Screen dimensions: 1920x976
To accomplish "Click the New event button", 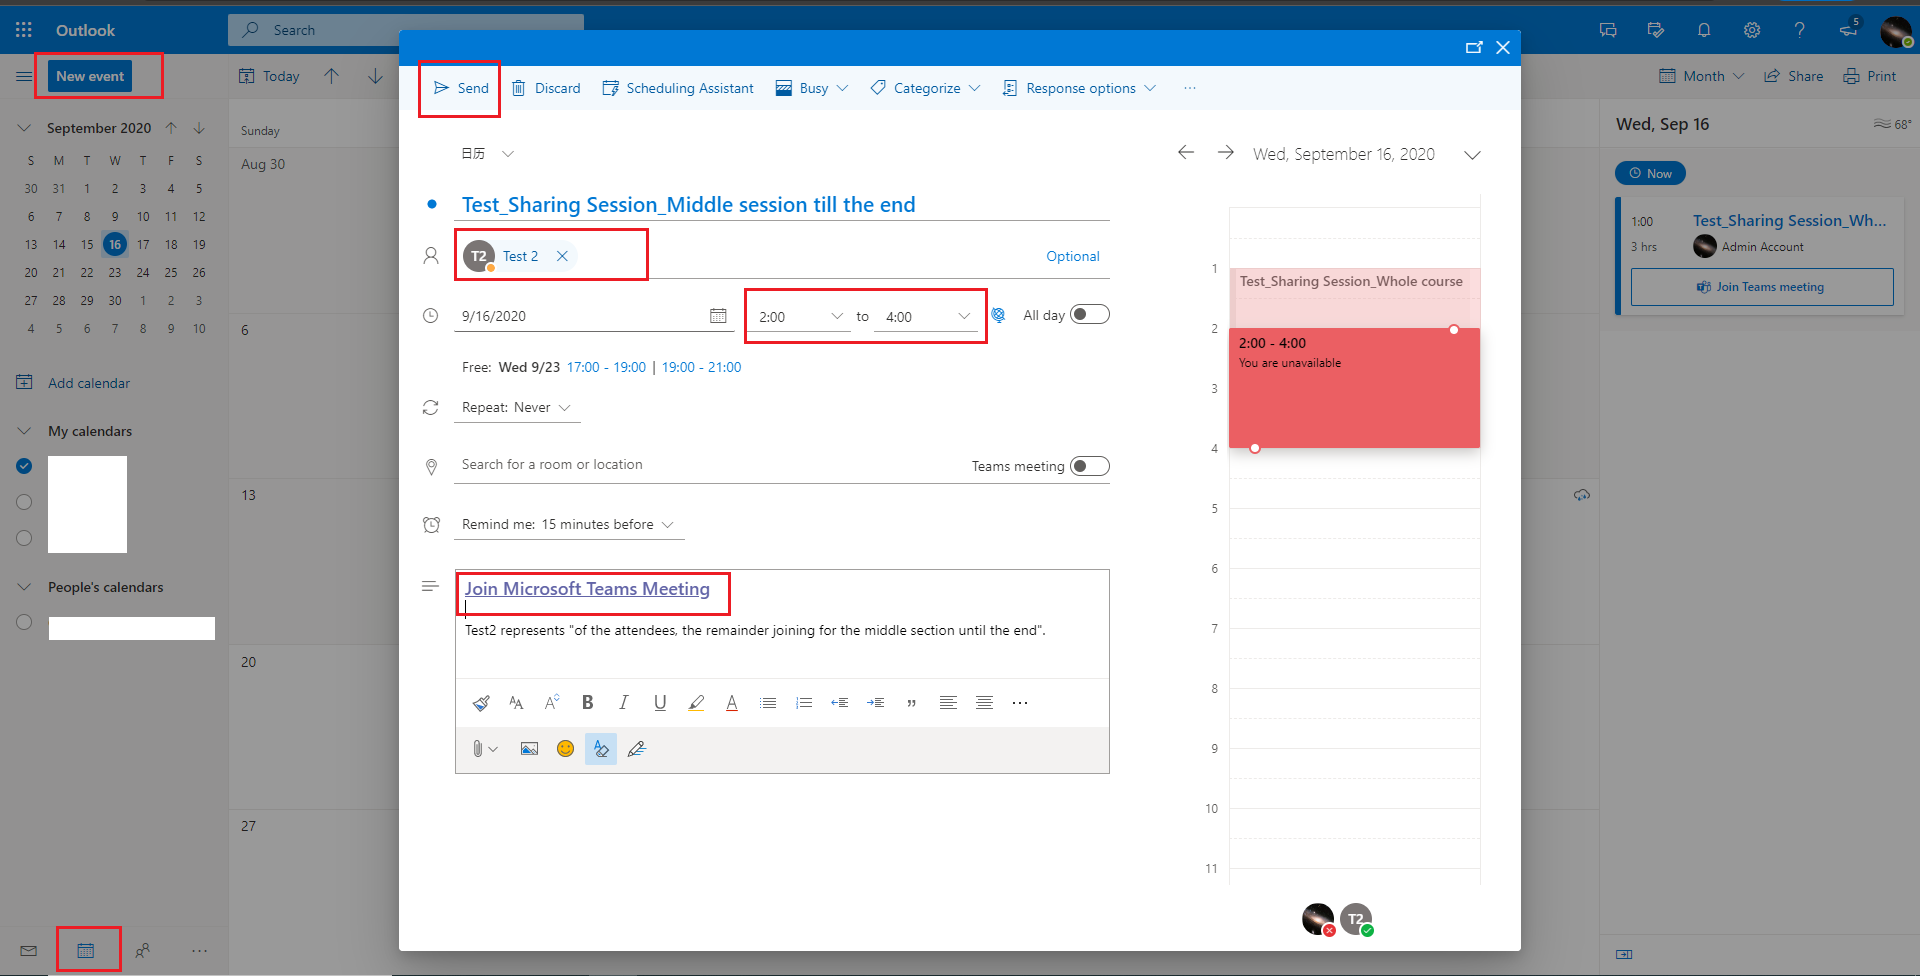I will click(x=90, y=76).
